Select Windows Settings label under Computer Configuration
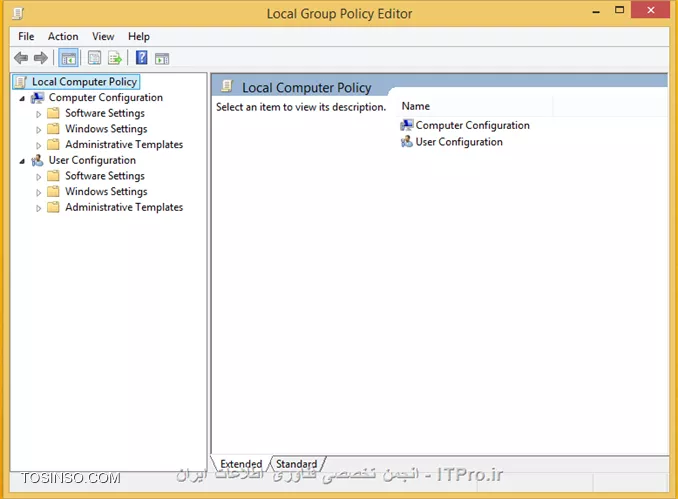The height and width of the screenshot is (499, 678). point(106,129)
